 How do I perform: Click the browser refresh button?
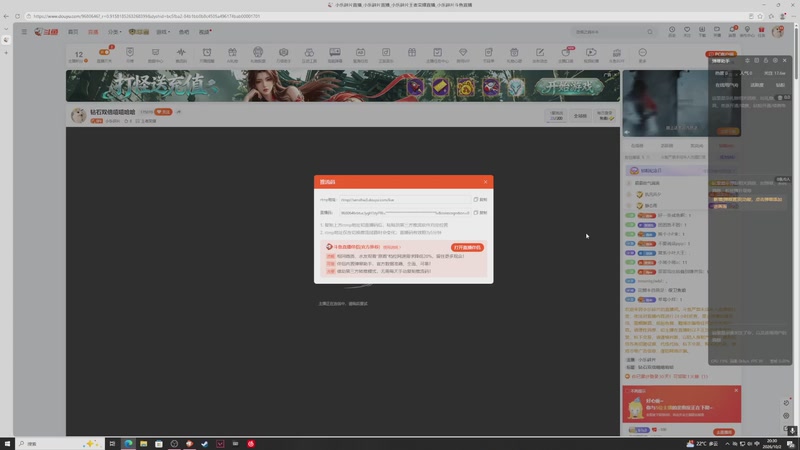[17, 16]
